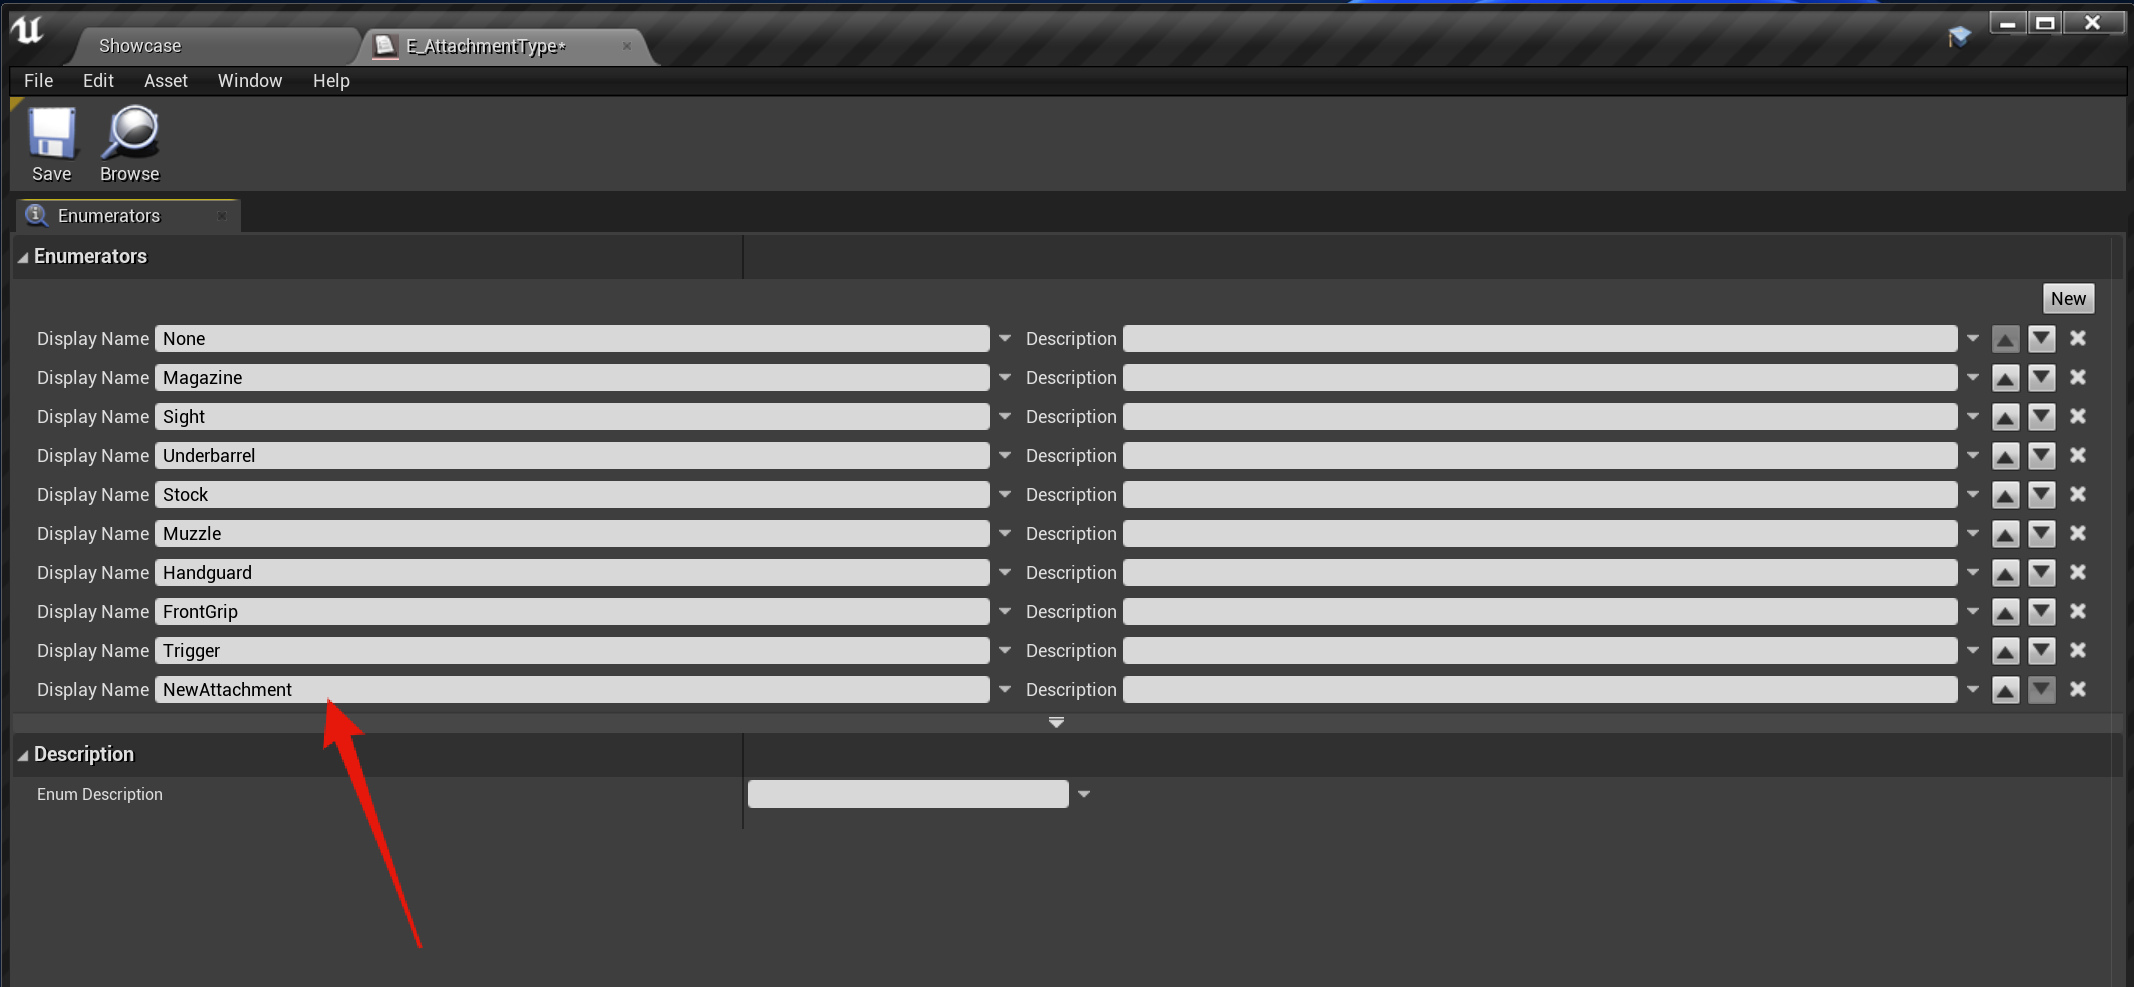The image size is (2134, 987).
Task: Move Sight enumerator down
Action: pyautogui.click(x=2041, y=417)
